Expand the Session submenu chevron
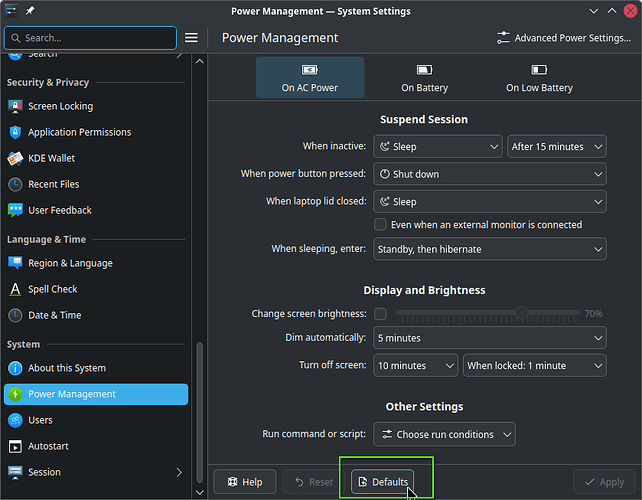The image size is (642, 500). [x=179, y=473]
